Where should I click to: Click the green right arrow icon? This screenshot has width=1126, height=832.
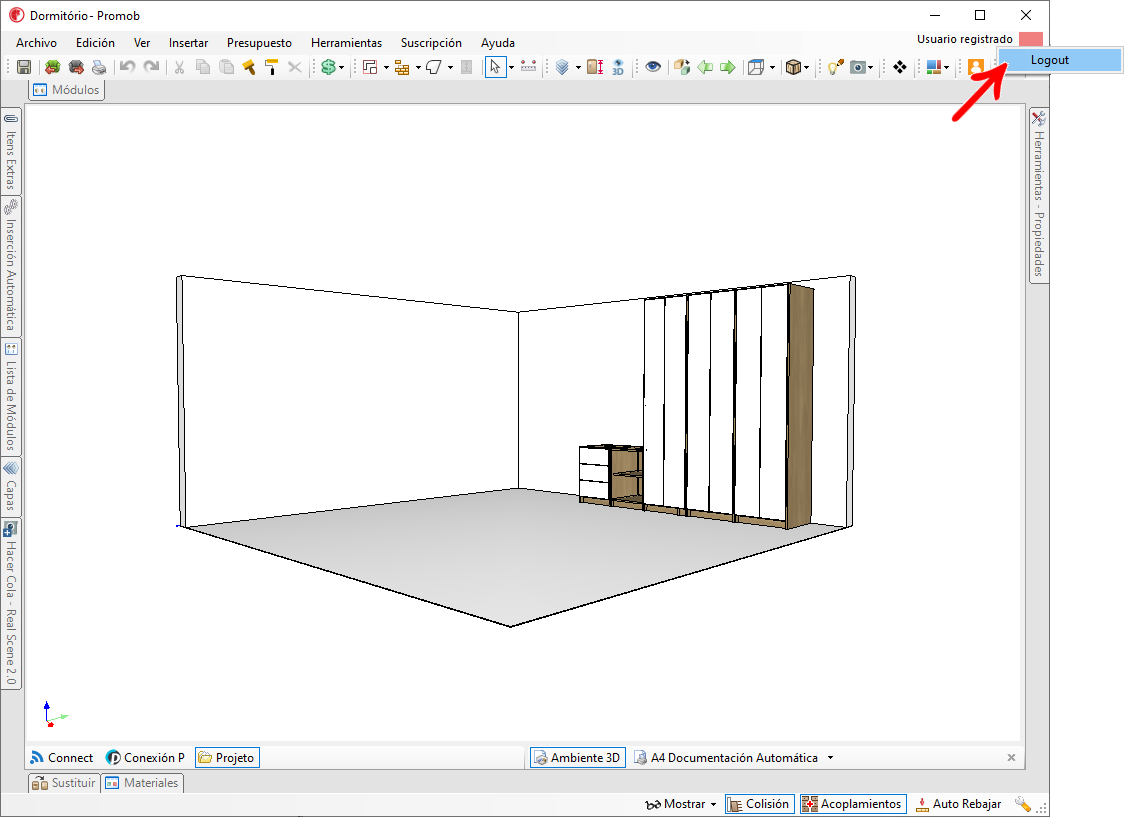[x=727, y=67]
